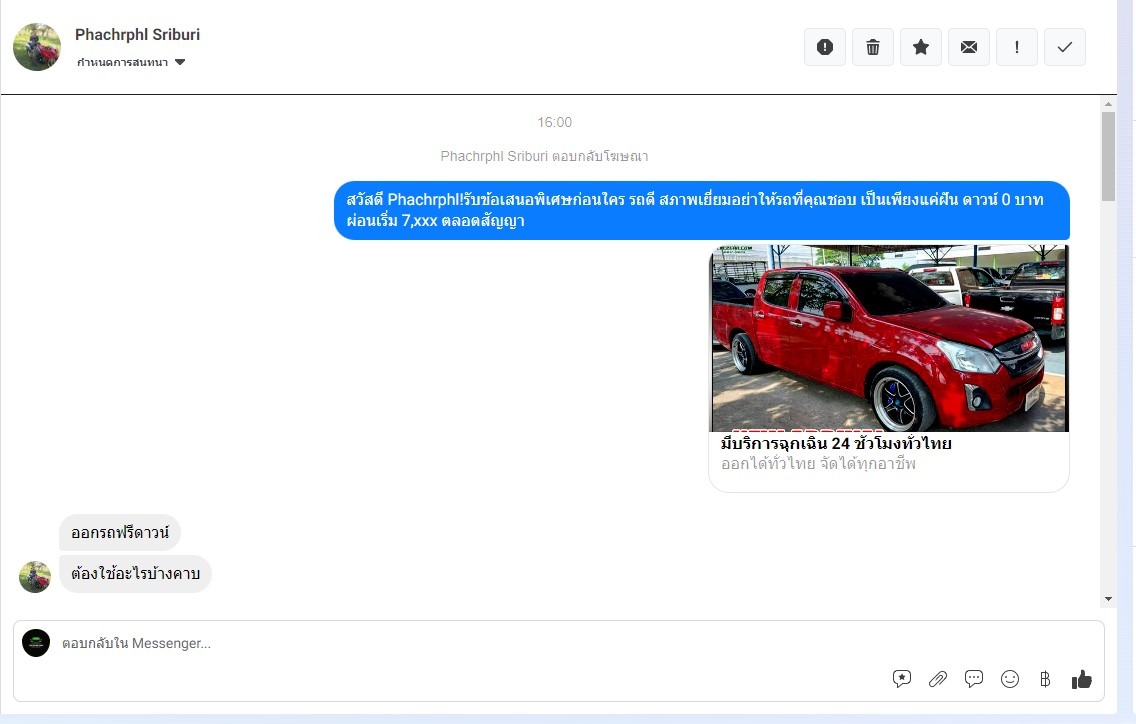The width and height of the screenshot is (1136, 724).
Task: Click the Phachrphl Sriburi contact name
Action: click(x=137, y=34)
